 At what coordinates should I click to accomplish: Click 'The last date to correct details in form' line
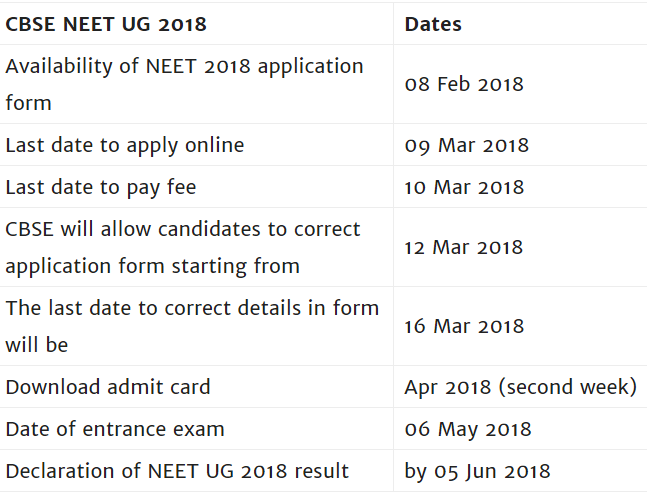click(192, 308)
